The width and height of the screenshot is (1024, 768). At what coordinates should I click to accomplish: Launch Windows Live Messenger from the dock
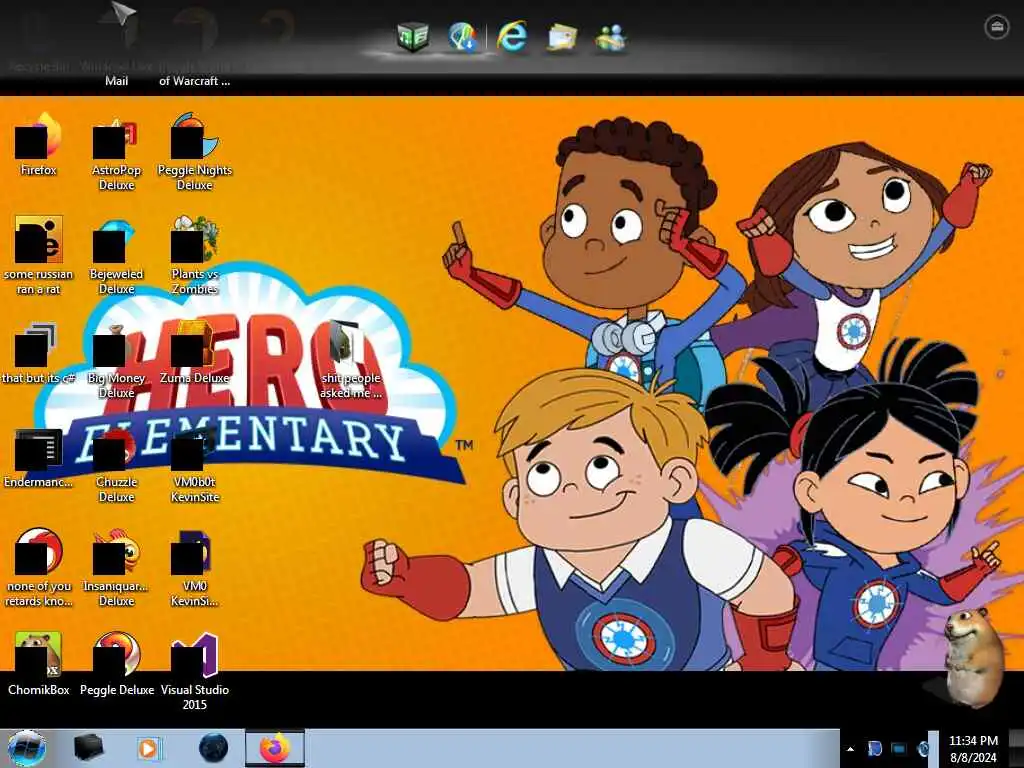[x=611, y=37]
